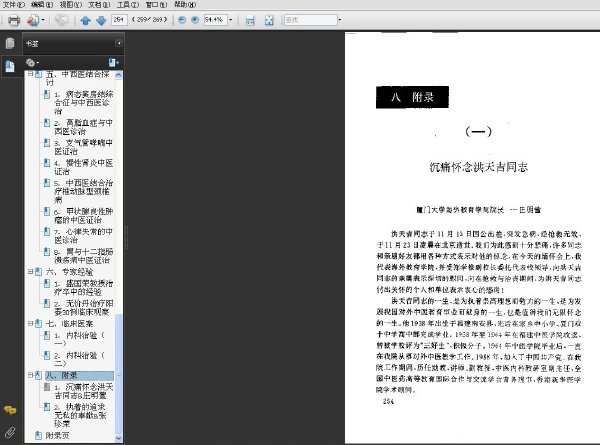This screenshot has width=600, height=445.
Task: Select bookmark 7. 心律失常的中医诊治
Action: (83, 236)
